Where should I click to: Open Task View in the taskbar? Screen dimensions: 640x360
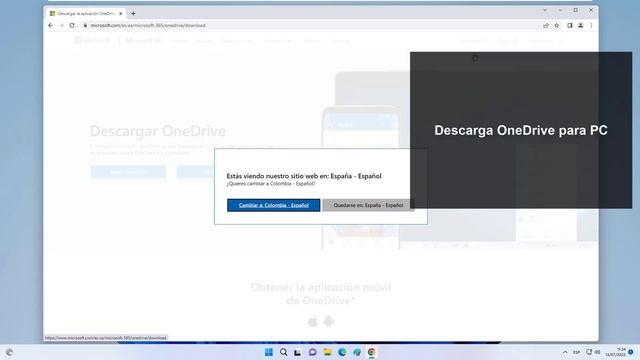pos(298,352)
